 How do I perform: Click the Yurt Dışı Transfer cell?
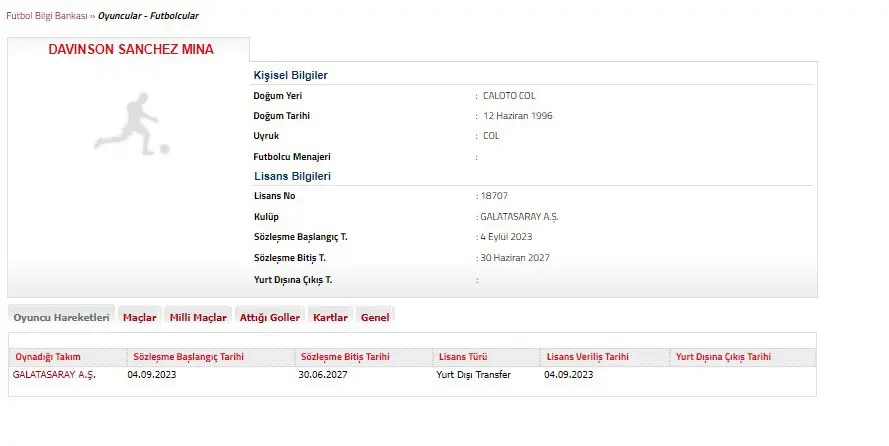click(473, 375)
